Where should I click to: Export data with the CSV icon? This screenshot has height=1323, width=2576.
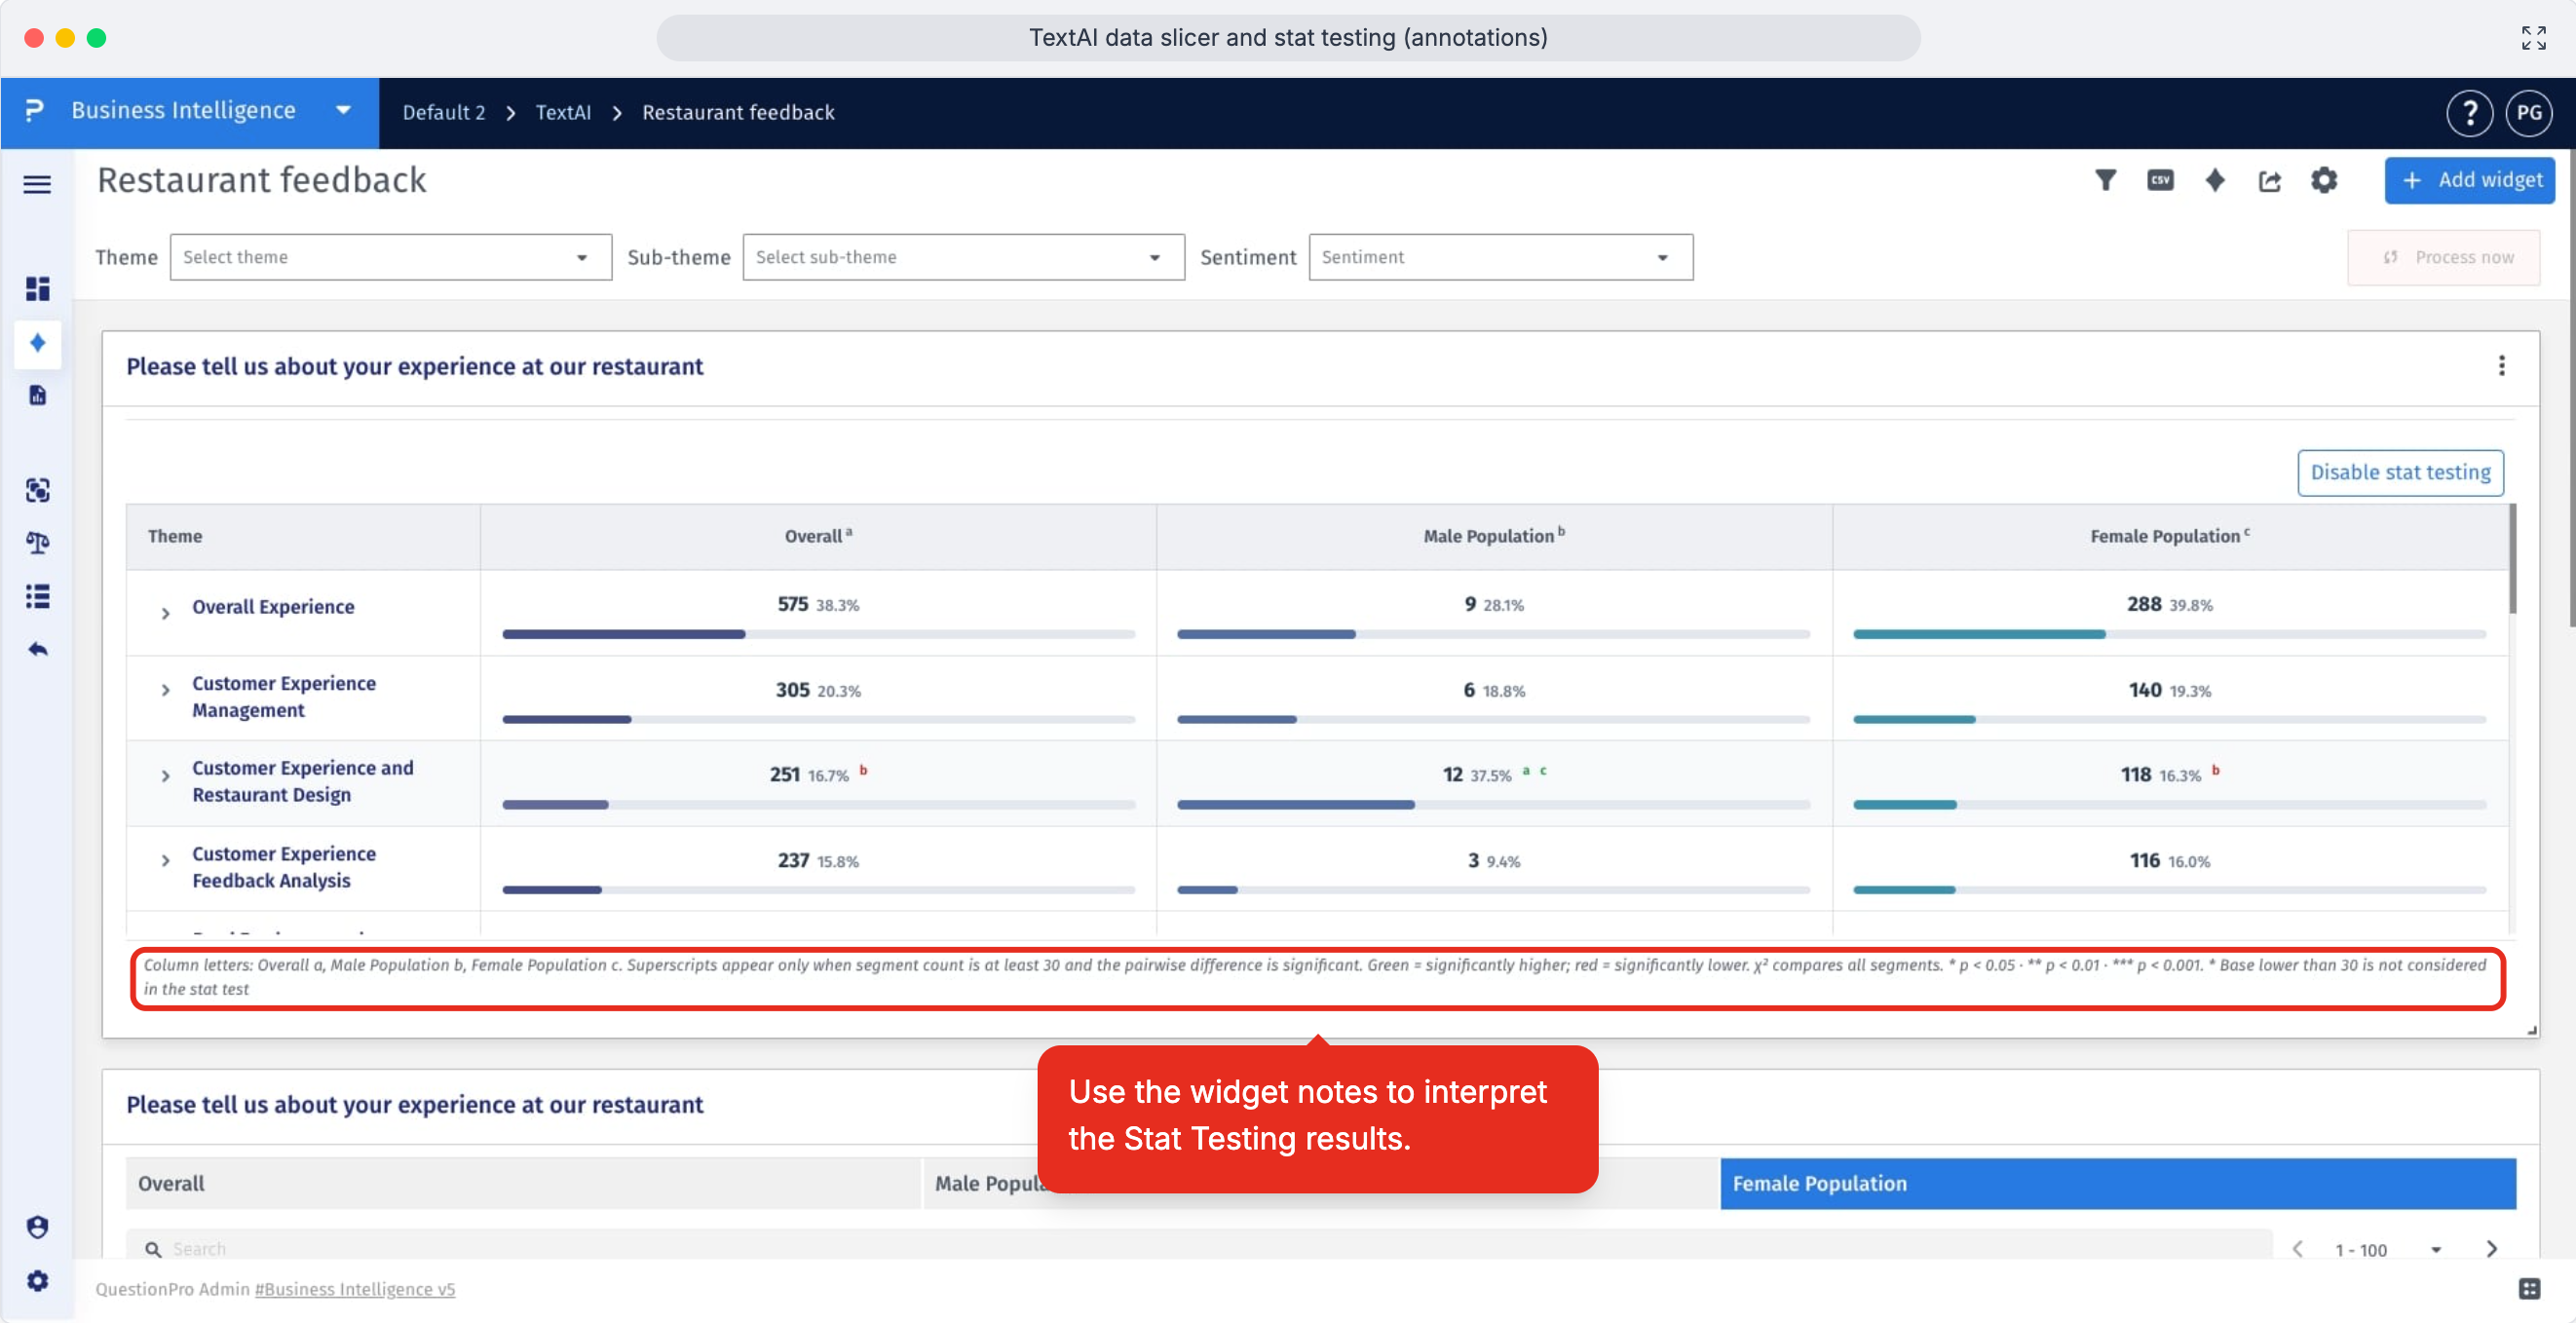pos(2160,180)
